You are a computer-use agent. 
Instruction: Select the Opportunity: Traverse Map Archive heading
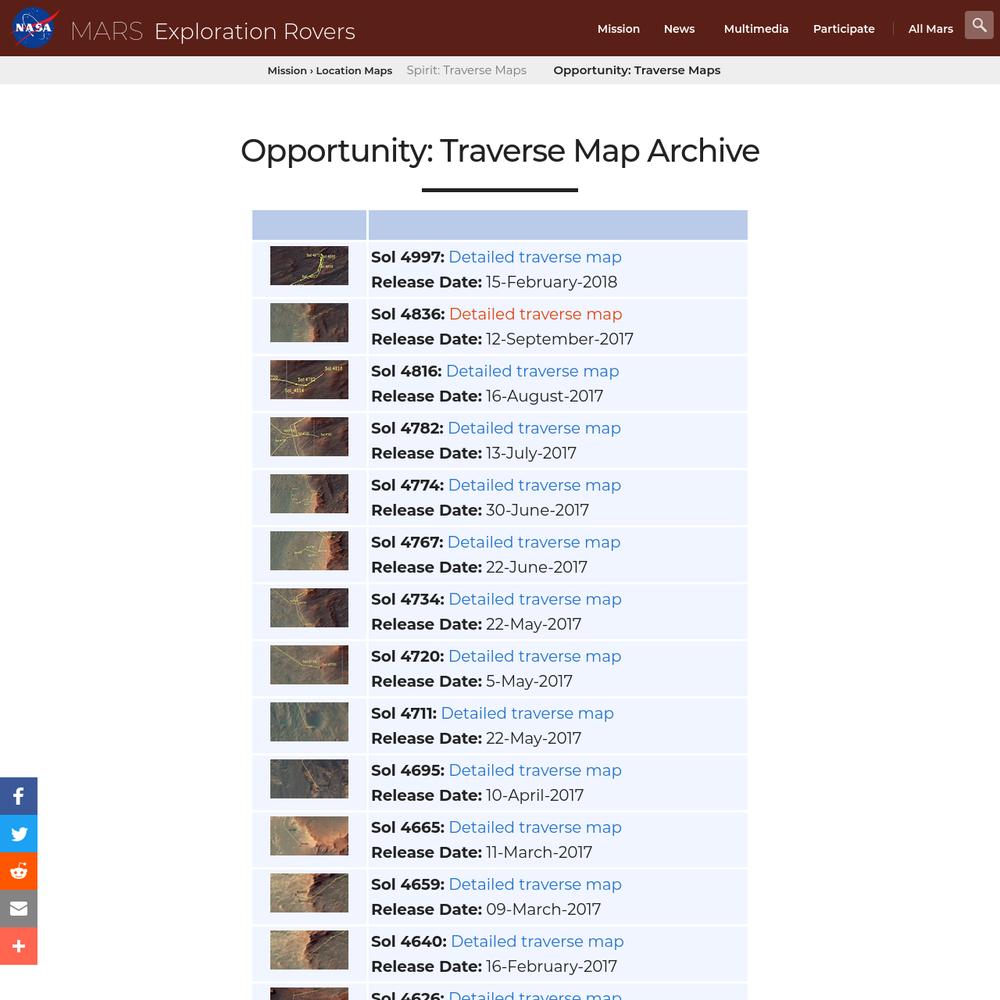[500, 151]
